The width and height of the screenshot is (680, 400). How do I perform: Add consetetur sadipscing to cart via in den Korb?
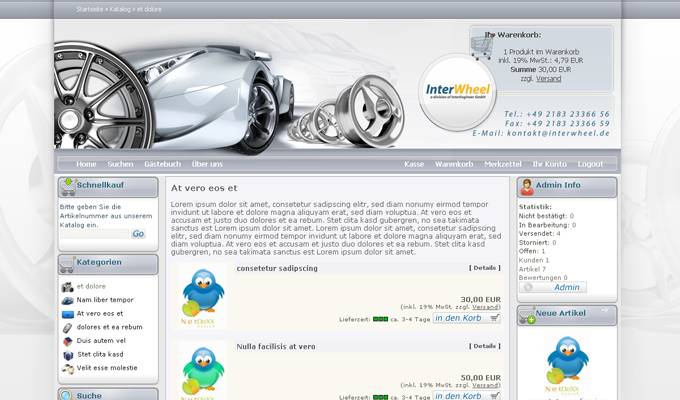pyautogui.click(x=467, y=318)
